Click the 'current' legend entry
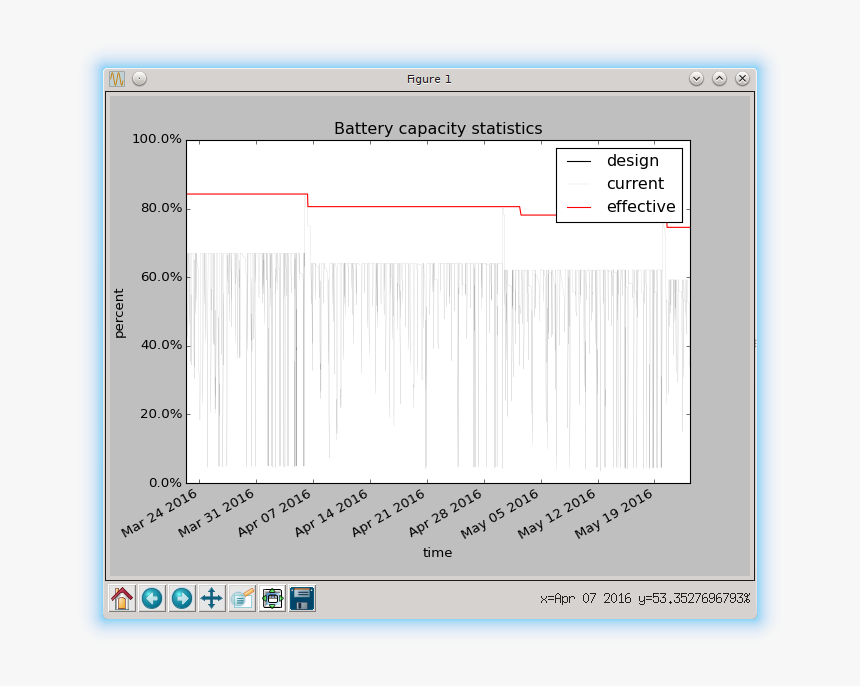The height and width of the screenshot is (686, 860). point(635,184)
